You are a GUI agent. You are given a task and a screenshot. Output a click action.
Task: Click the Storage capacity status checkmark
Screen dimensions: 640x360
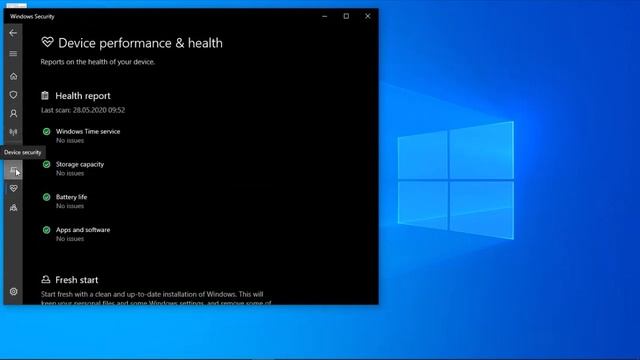click(47, 164)
